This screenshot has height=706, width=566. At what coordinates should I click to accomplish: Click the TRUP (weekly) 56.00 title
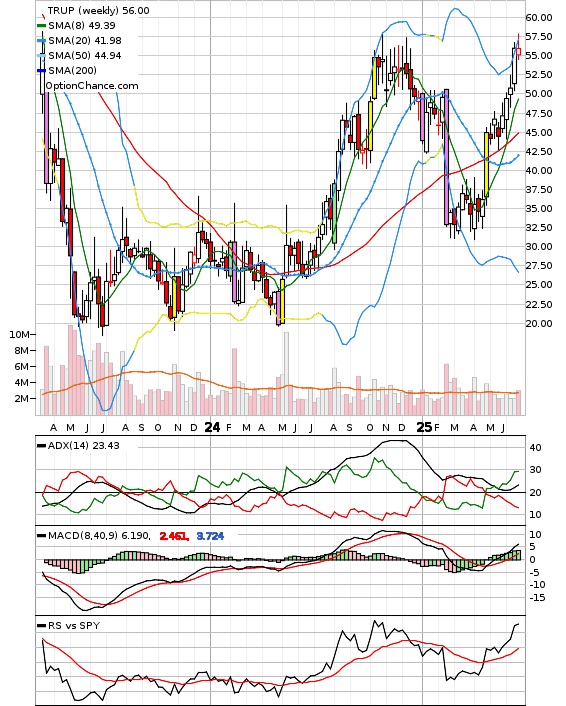(99, 10)
